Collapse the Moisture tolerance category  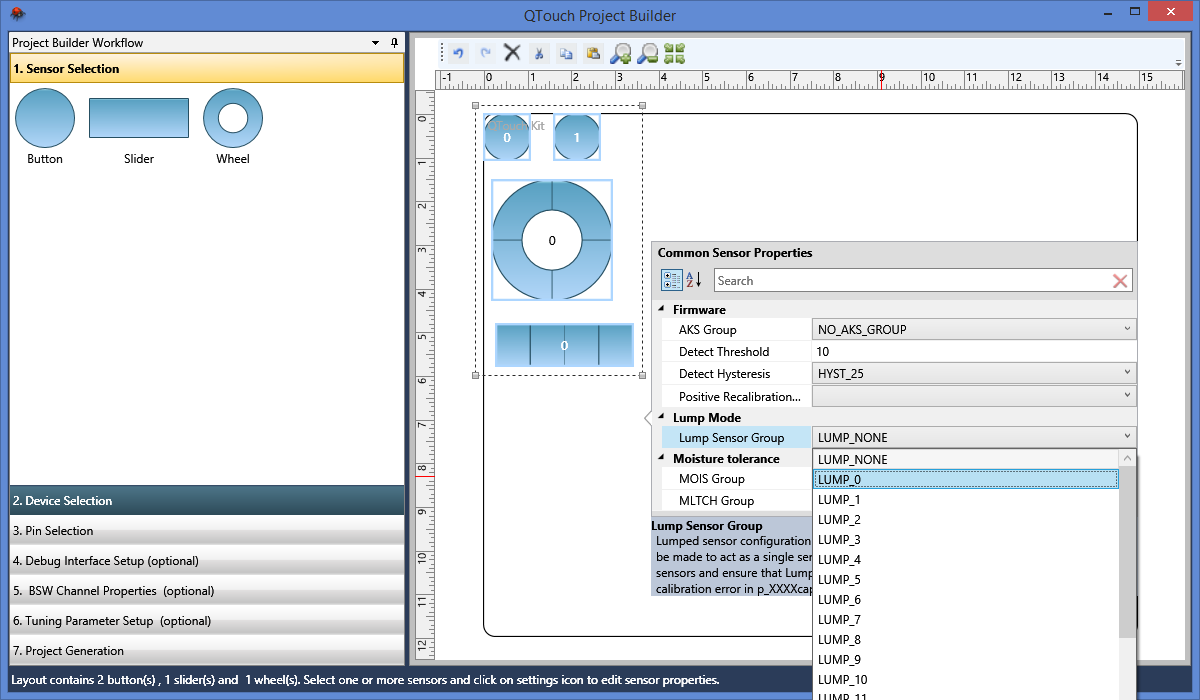(x=661, y=458)
